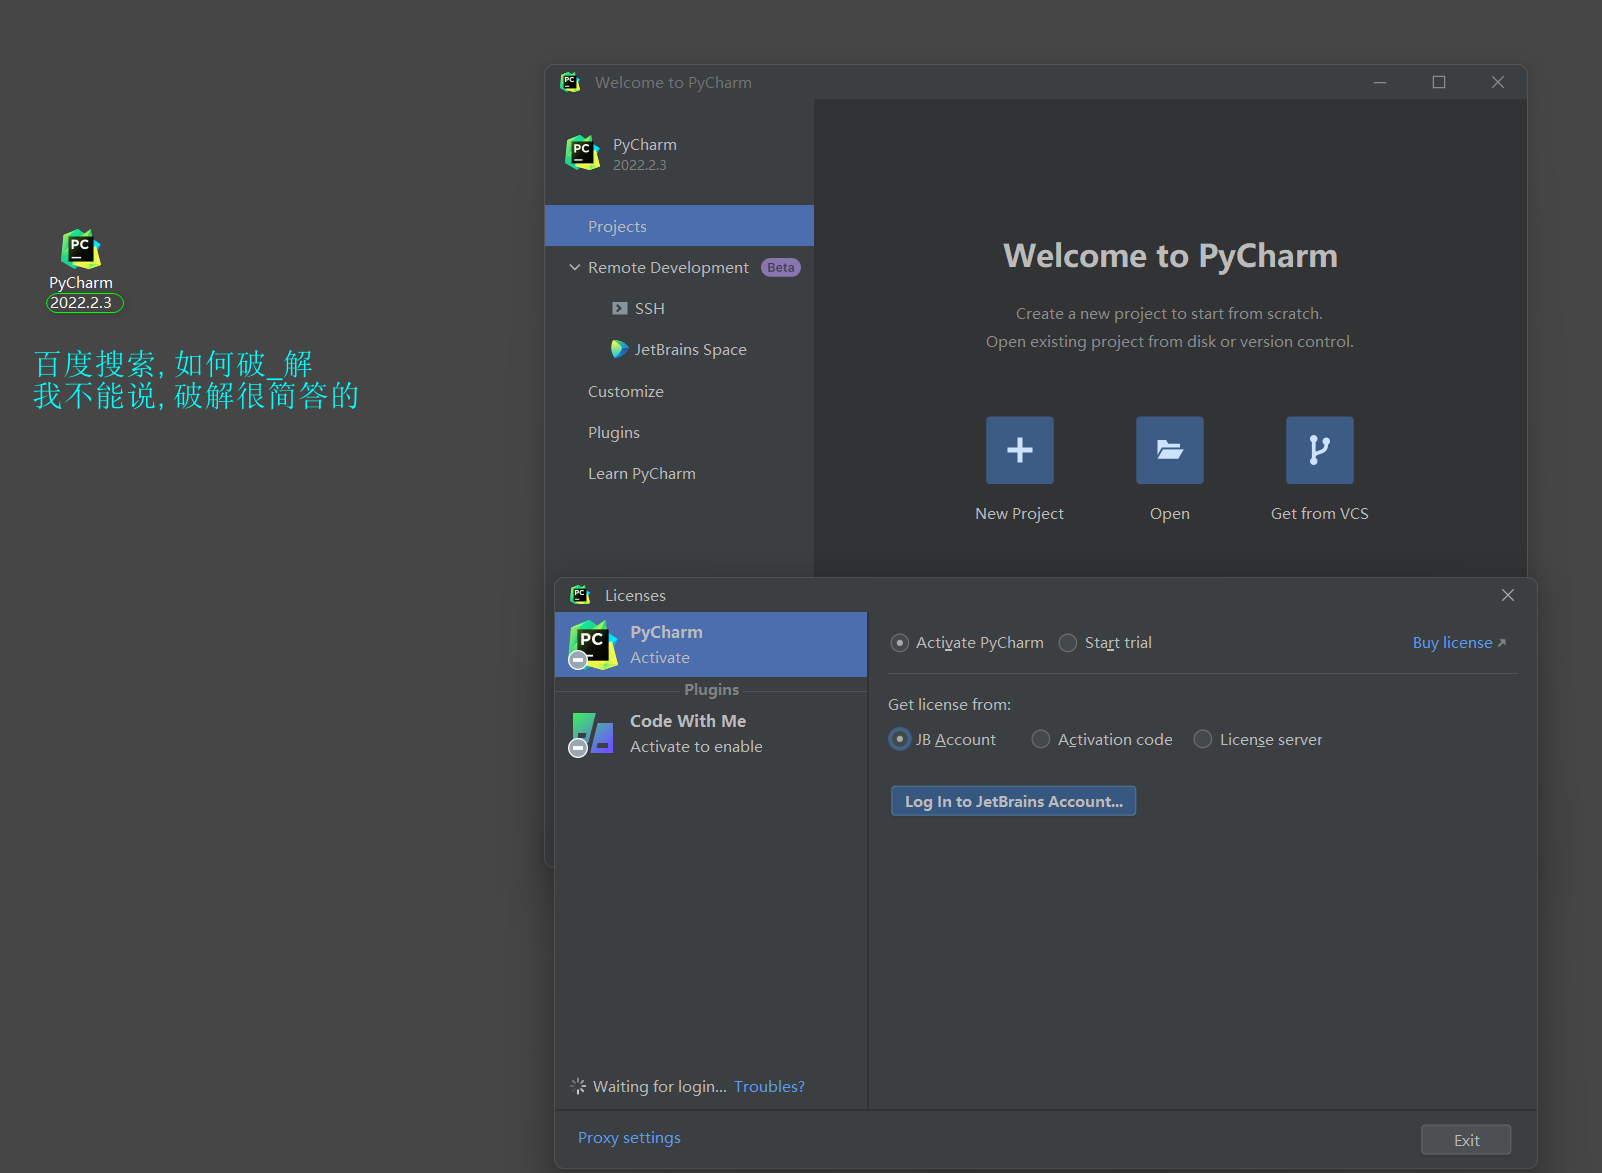Viewport: 1602px width, 1173px height.
Task: Close the Licenses dialog
Action: (1508, 595)
